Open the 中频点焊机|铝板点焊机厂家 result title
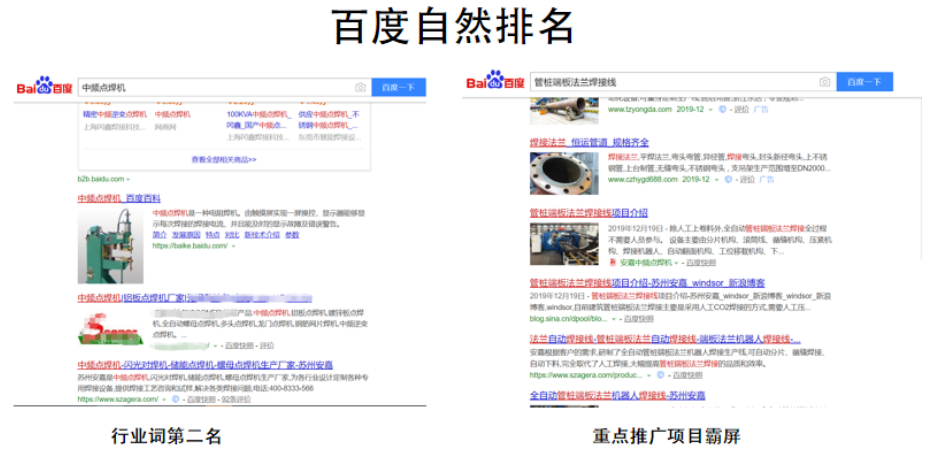The height and width of the screenshot is (469, 938). click(x=194, y=298)
